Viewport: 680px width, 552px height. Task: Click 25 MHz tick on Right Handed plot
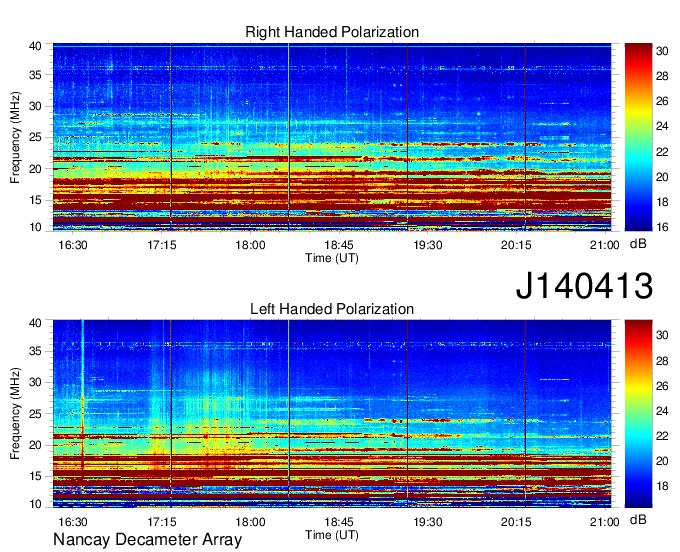35,137
